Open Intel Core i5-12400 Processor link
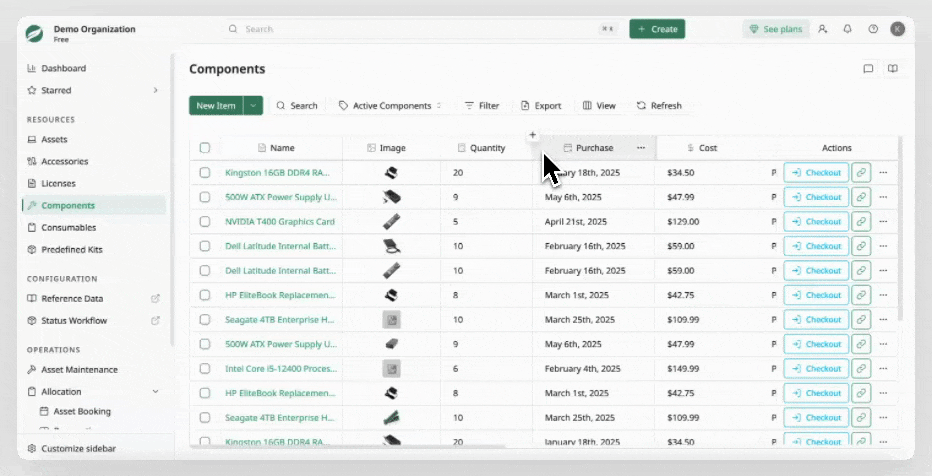Screen dimensions: 932x476 click(281, 368)
